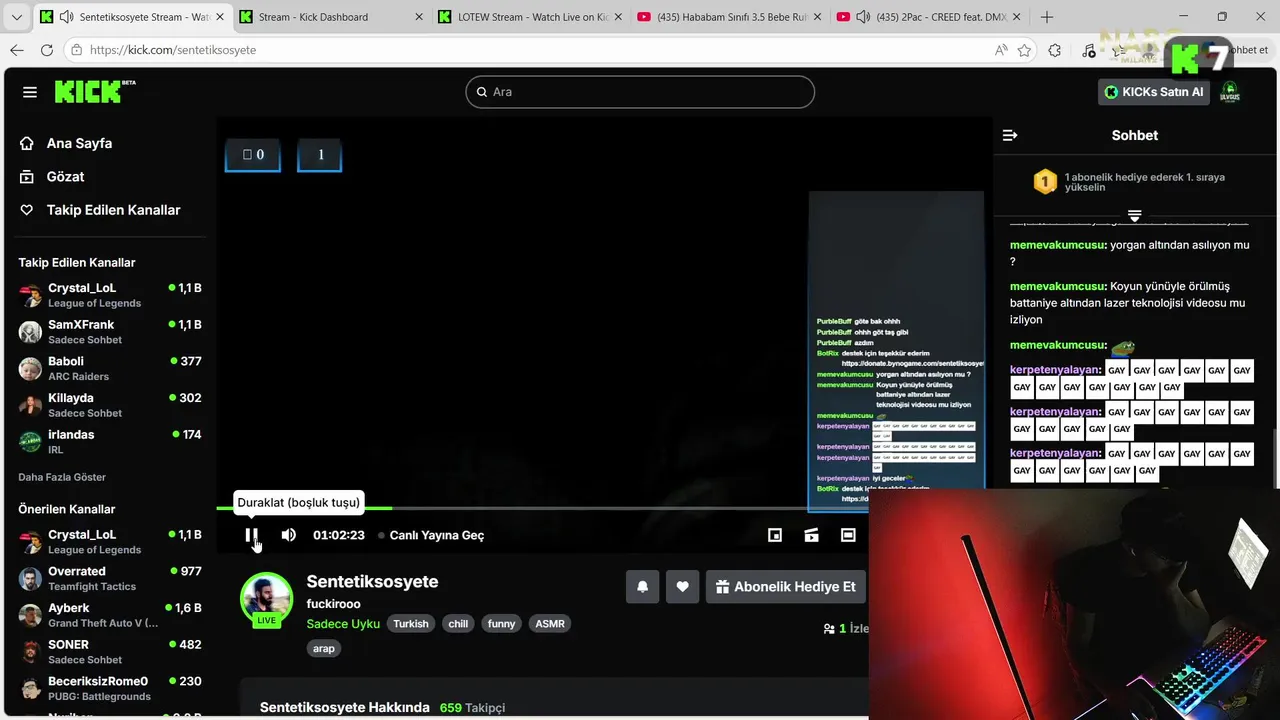Click the read aloud icon in address bar
The height and width of the screenshot is (720, 1280).
tap(1001, 50)
